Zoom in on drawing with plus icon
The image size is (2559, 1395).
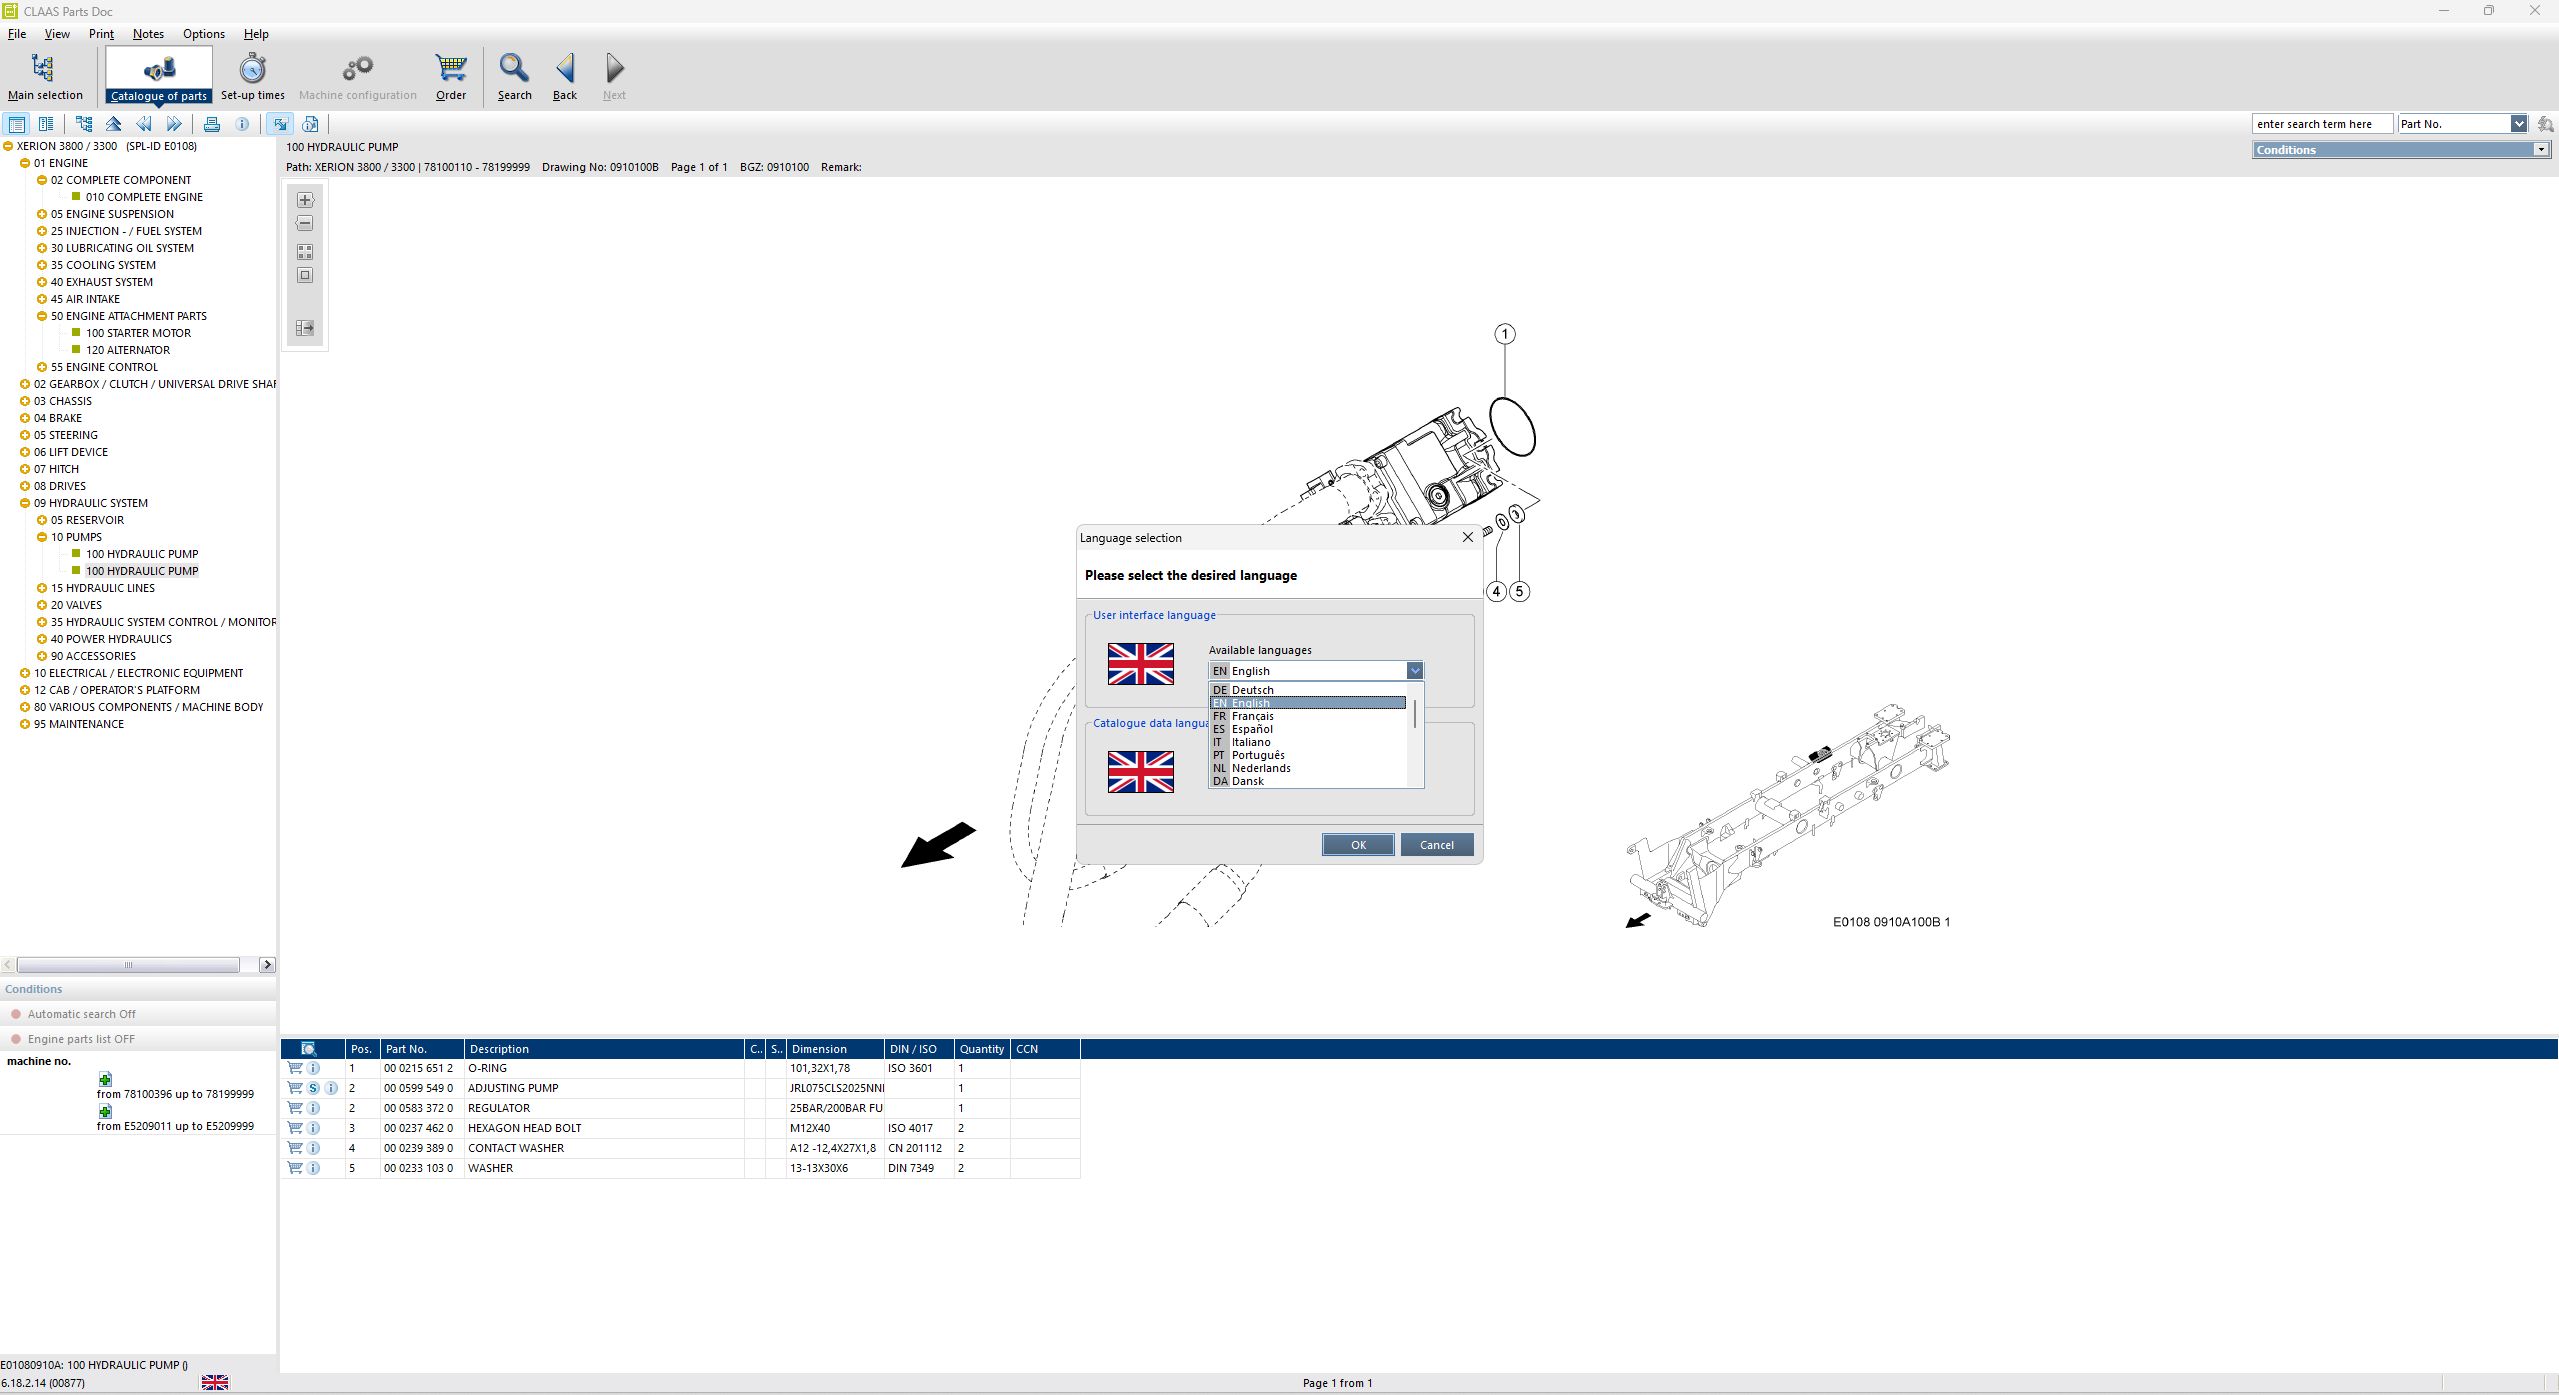point(305,200)
